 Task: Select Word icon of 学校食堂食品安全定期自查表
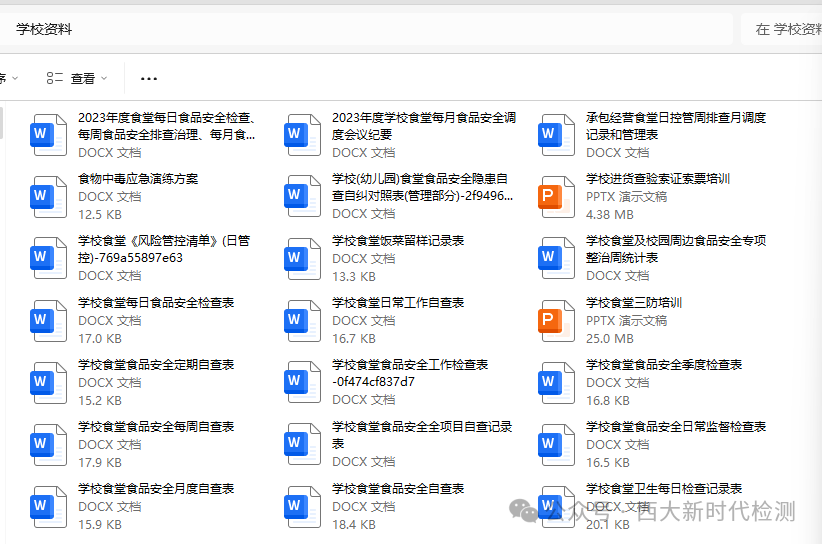pyautogui.click(x=48, y=383)
